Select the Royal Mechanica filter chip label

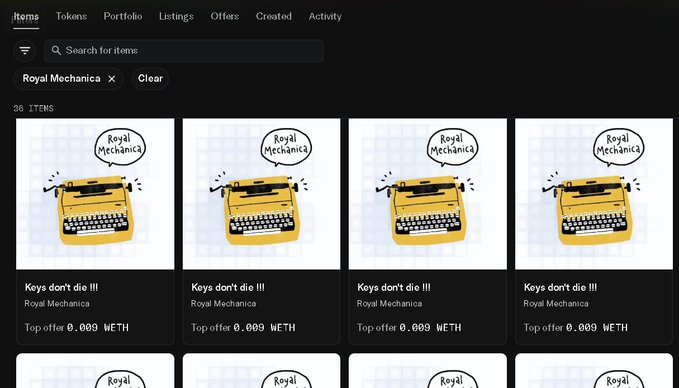61,79
